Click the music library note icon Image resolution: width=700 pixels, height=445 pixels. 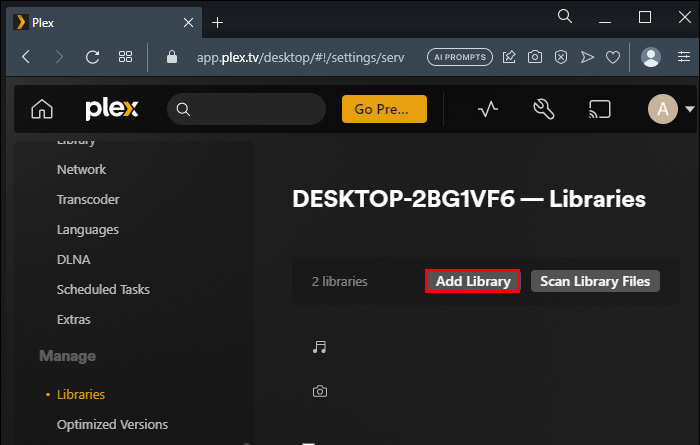(x=319, y=347)
